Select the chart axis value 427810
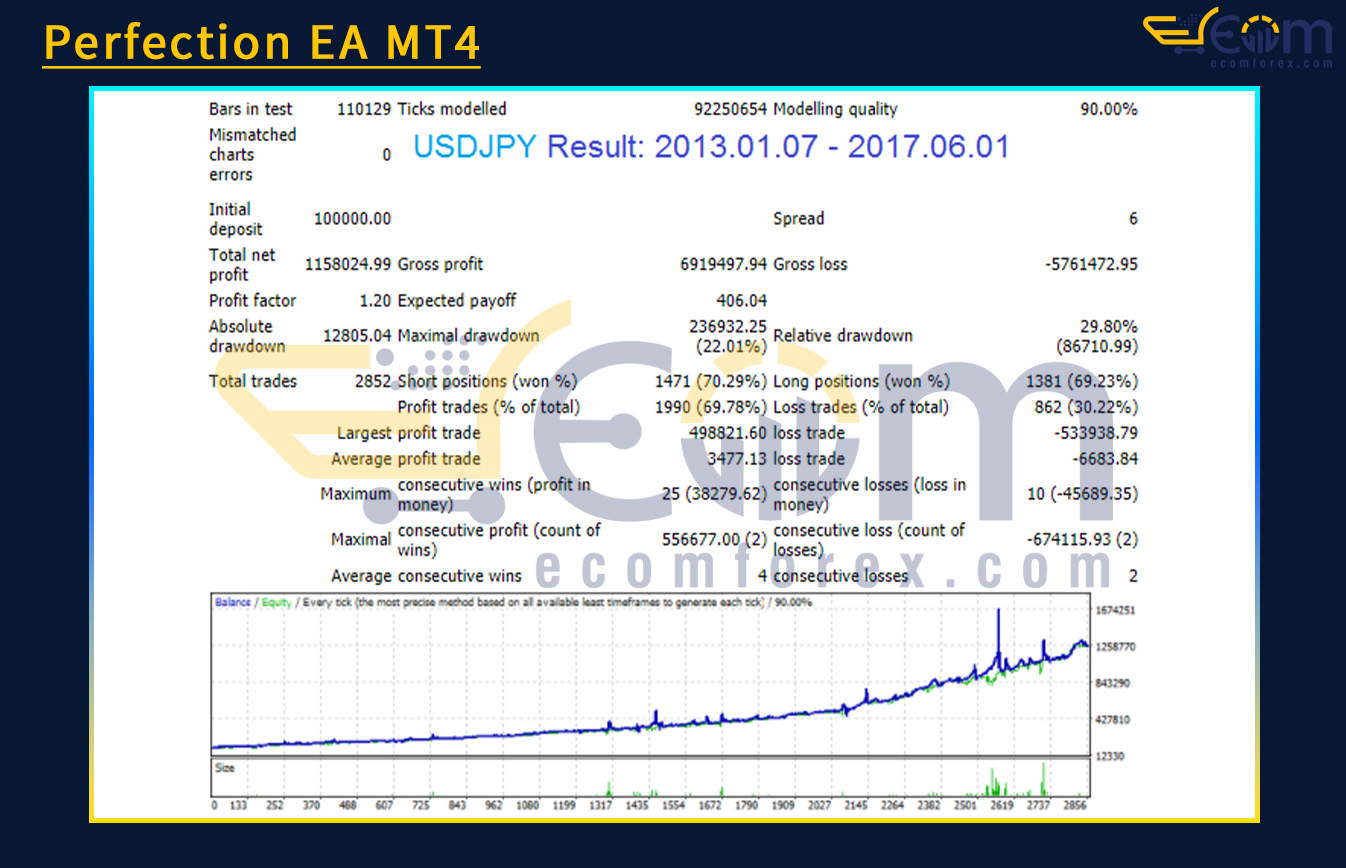1346x868 pixels. coord(1114,720)
